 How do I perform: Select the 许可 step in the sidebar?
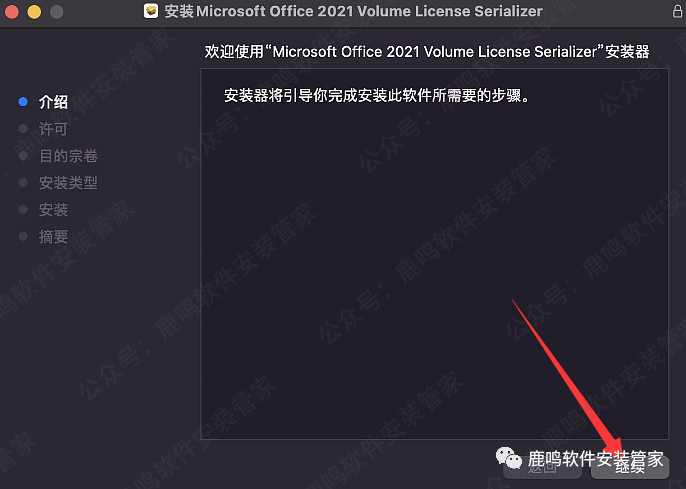pos(53,129)
